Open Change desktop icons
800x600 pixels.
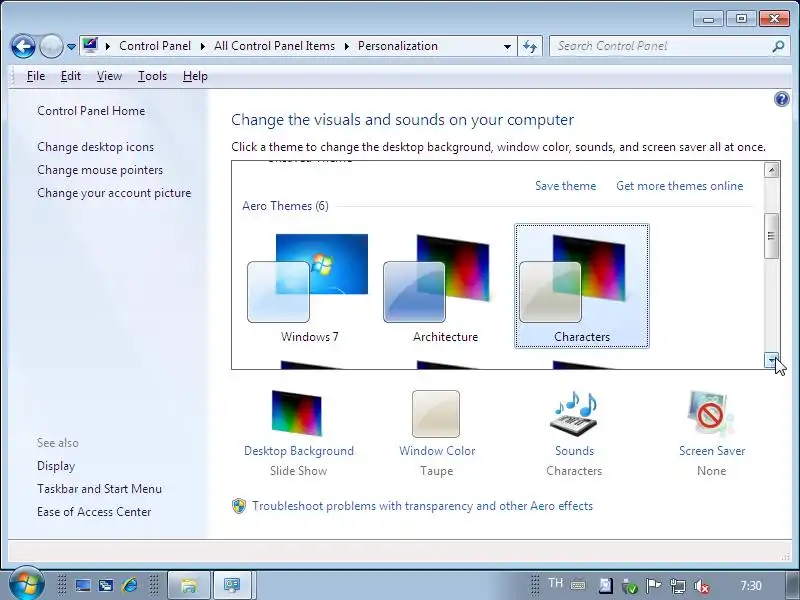pos(95,147)
